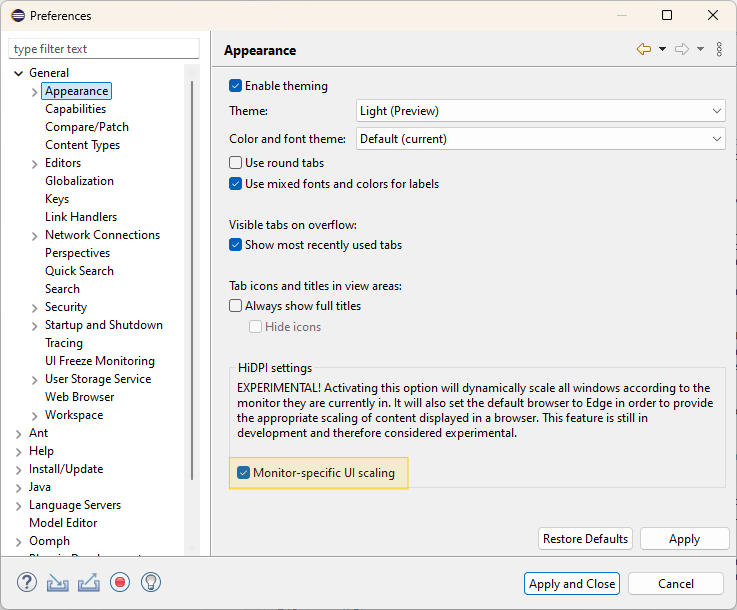Click the Eclipse logo in title bar
This screenshot has width=737, height=610.
[x=18, y=16]
